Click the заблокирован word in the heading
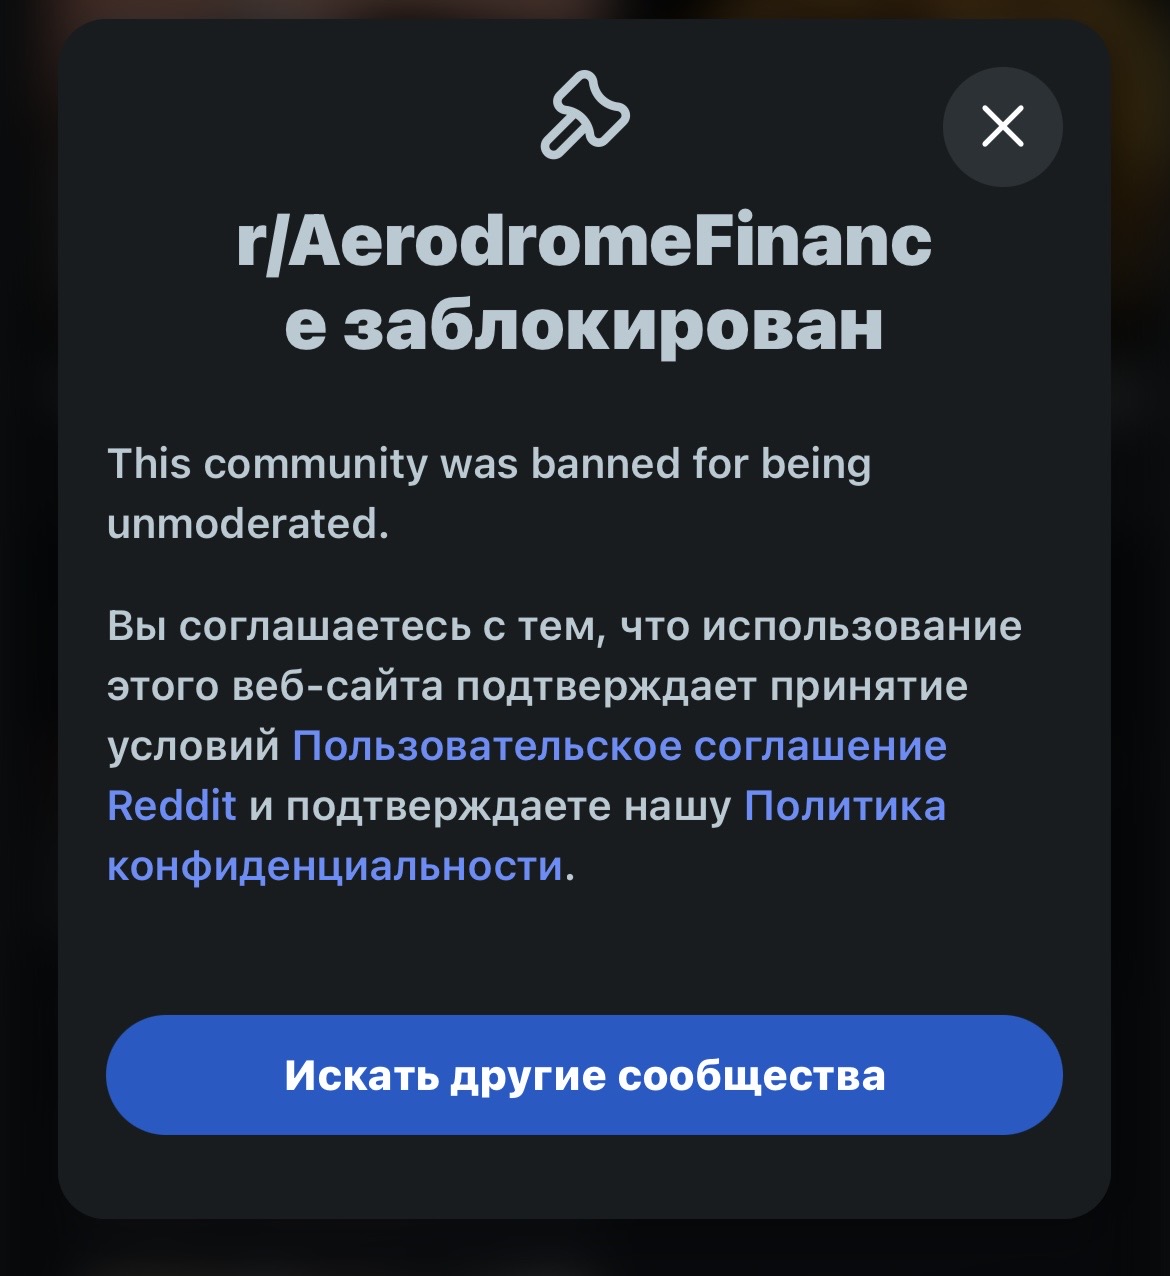The image size is (1170, 1276). (613, 325)
